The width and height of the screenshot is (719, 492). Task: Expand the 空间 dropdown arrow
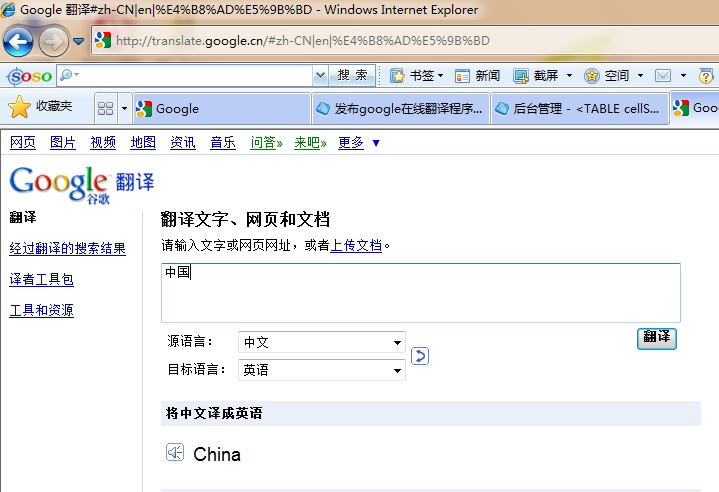(640, 76)
